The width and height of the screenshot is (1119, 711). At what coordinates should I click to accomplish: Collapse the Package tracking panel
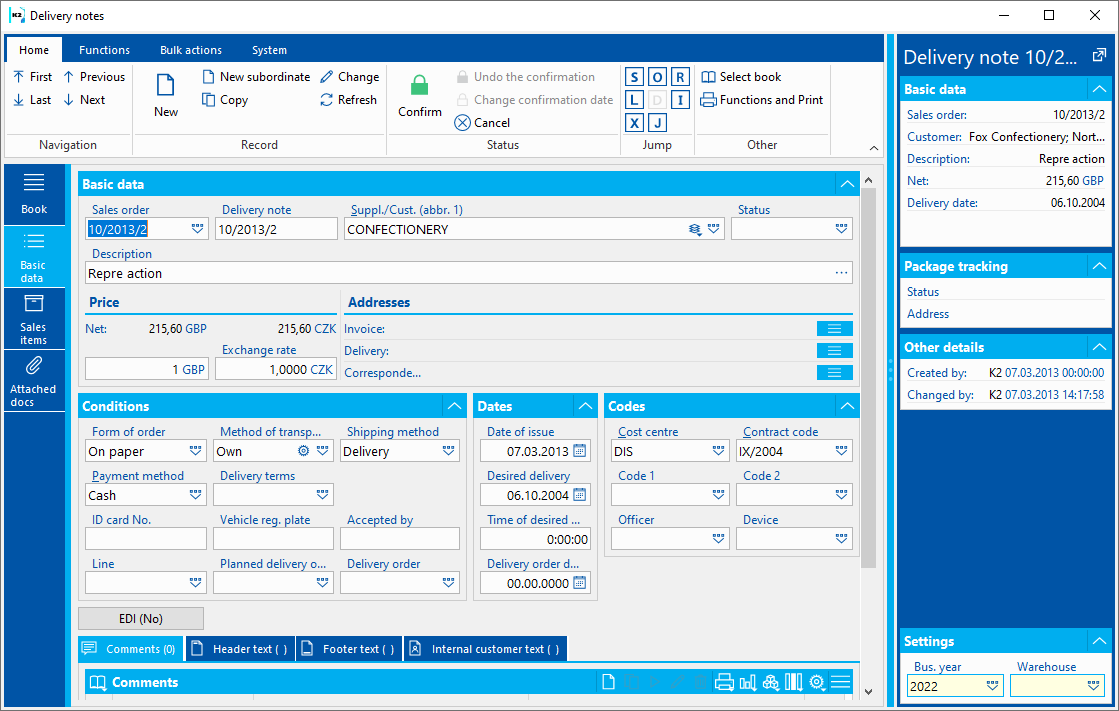(x=1099, y=266)
